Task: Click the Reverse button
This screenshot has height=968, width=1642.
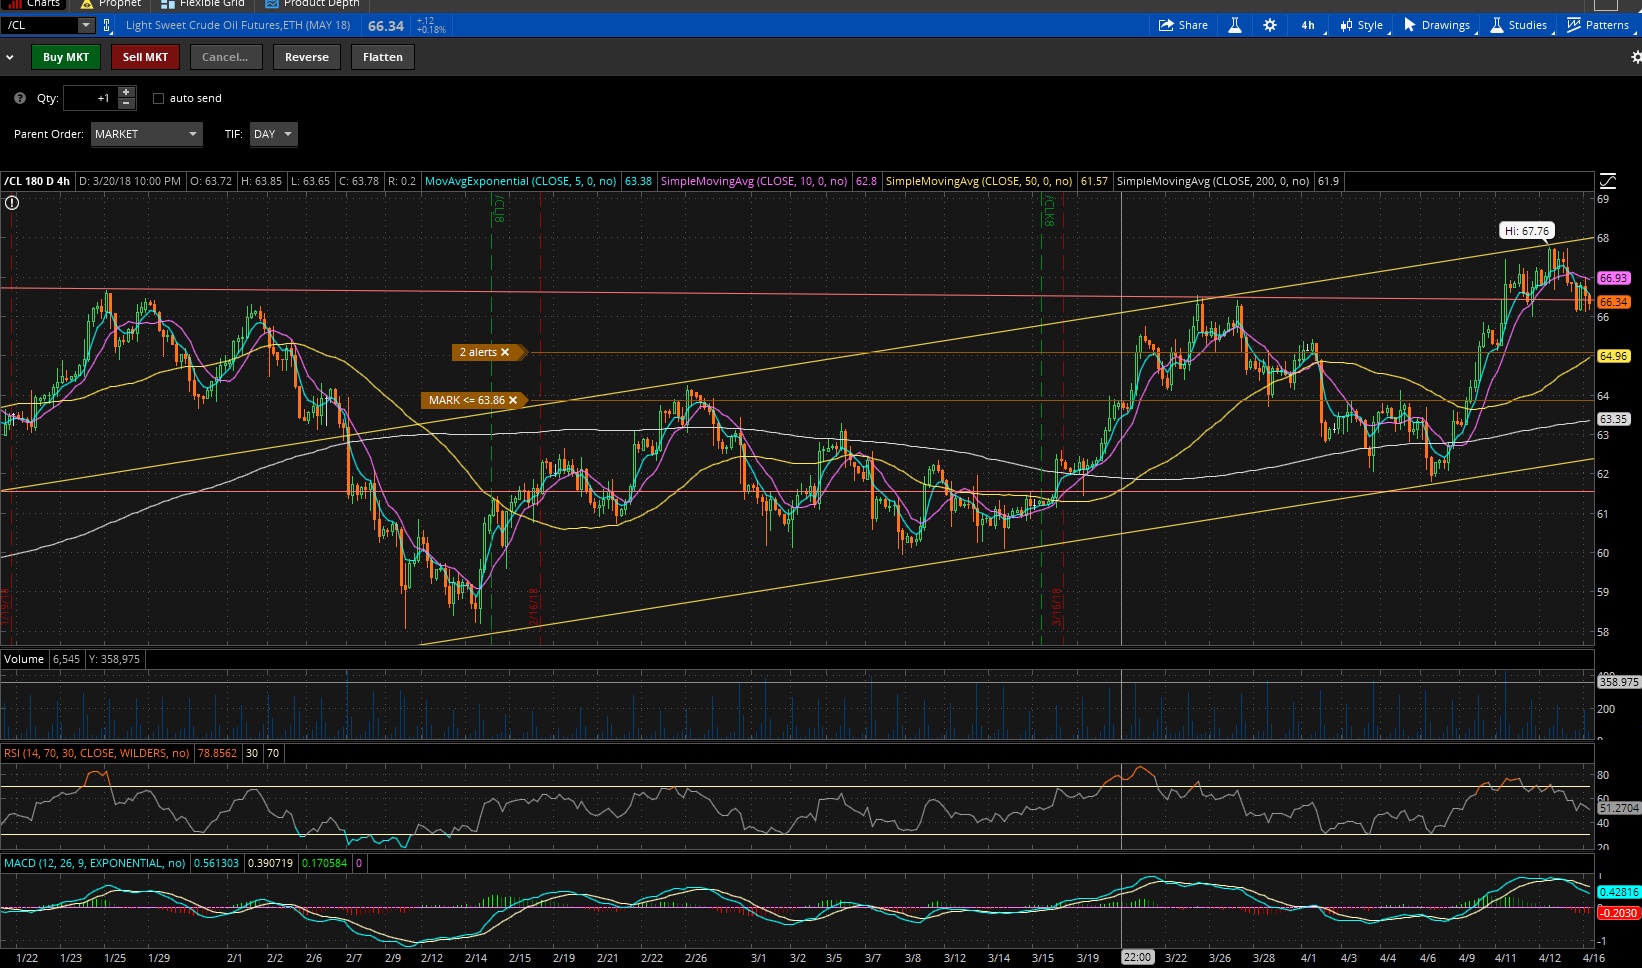Action: pos(307,57)
